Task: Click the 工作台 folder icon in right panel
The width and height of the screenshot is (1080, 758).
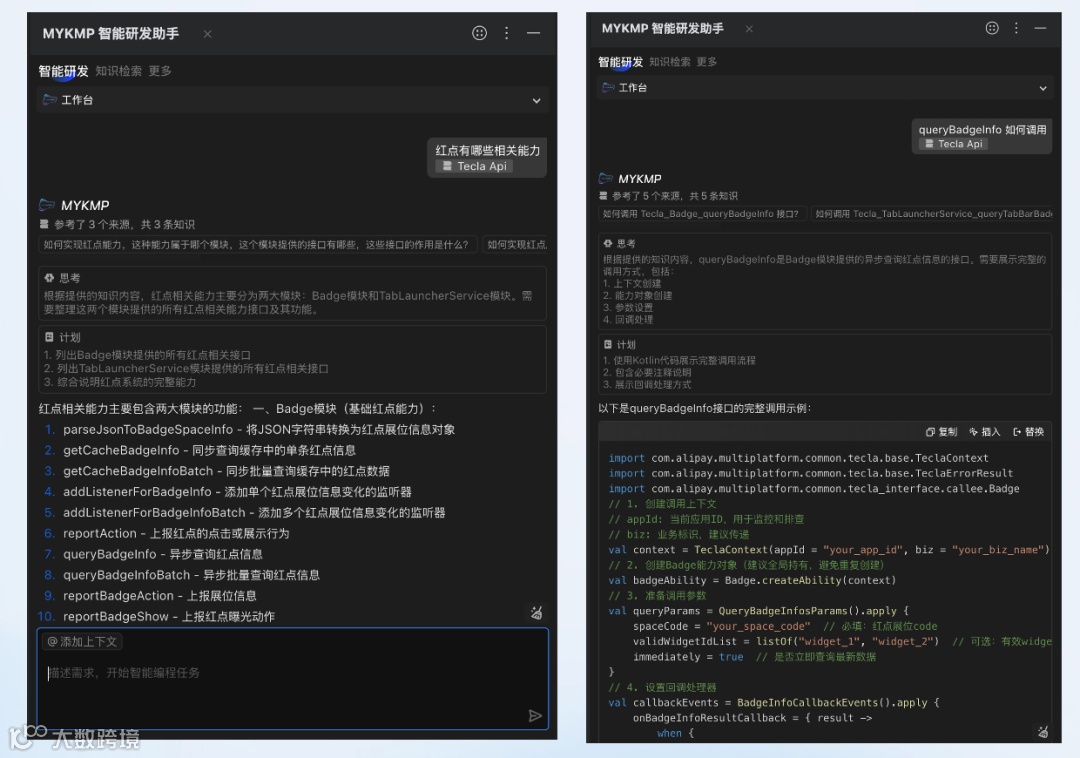Action: tap(608, 87)
